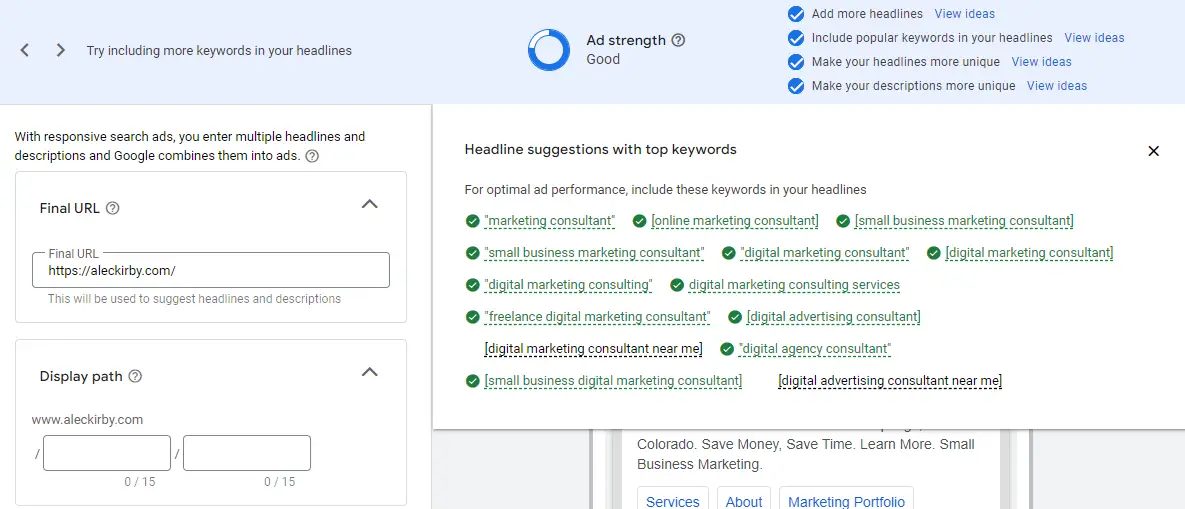Click the Final URL input field
Image resolution: width=1185 pixels, height=509 pixels.
pos(211,270)
